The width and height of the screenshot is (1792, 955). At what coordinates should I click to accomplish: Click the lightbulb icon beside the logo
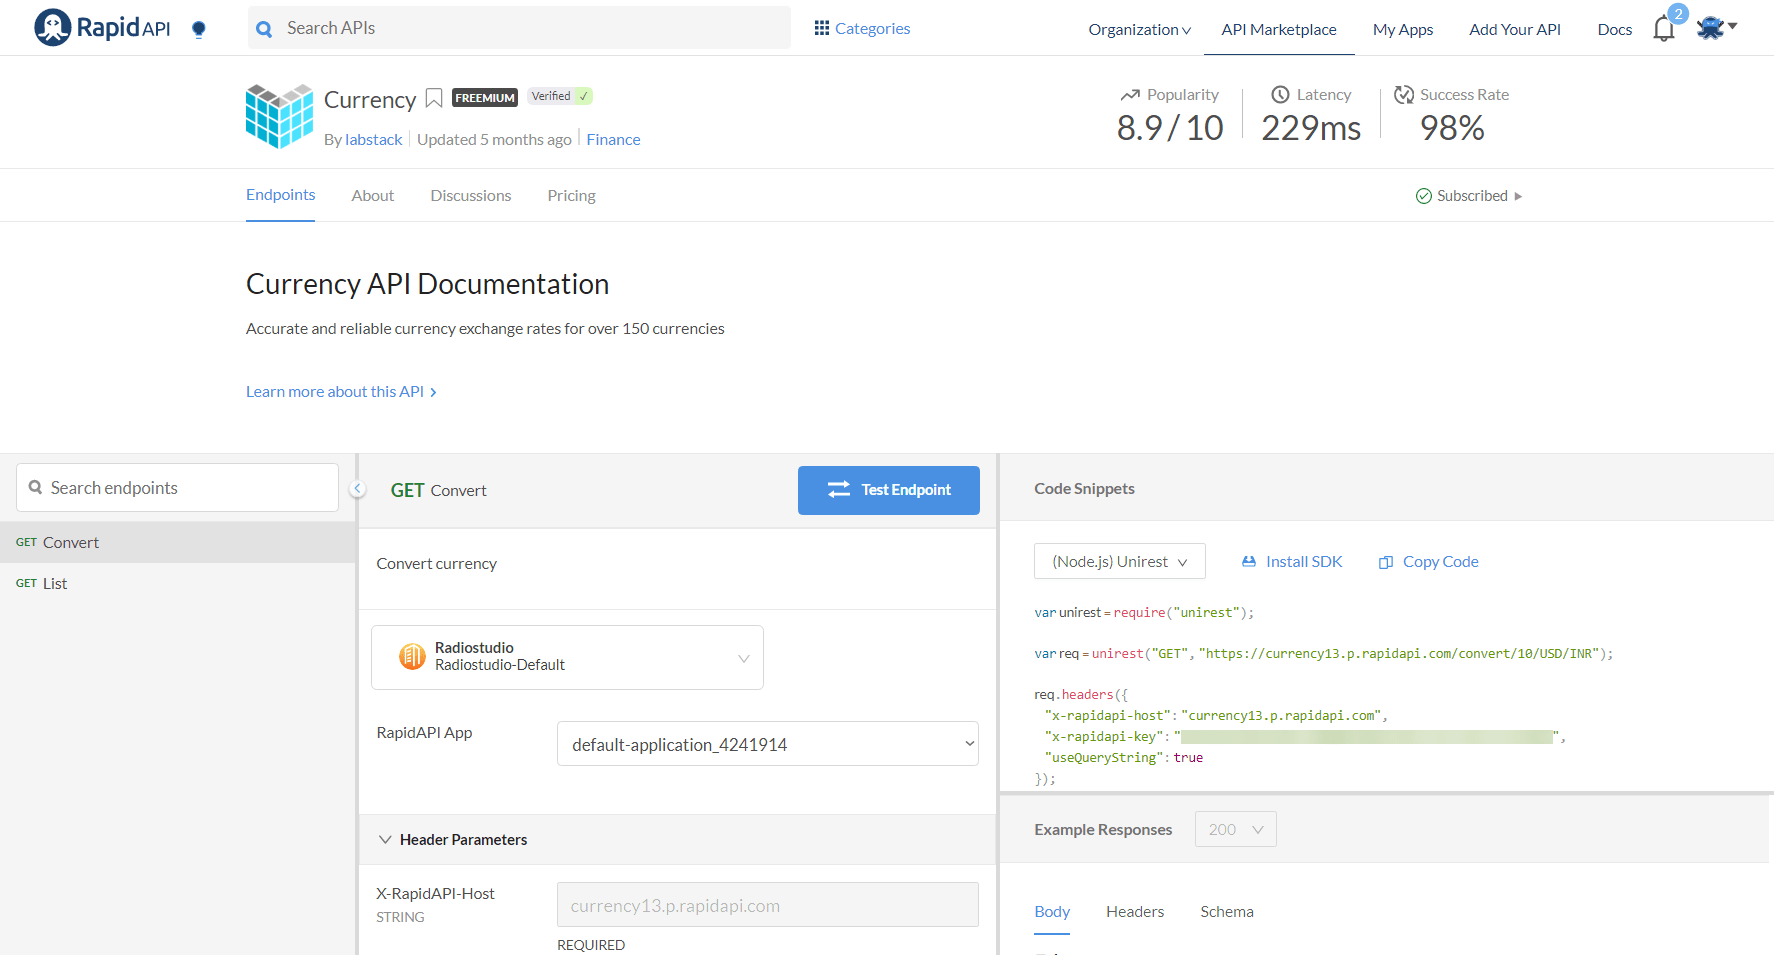(199, 29)
